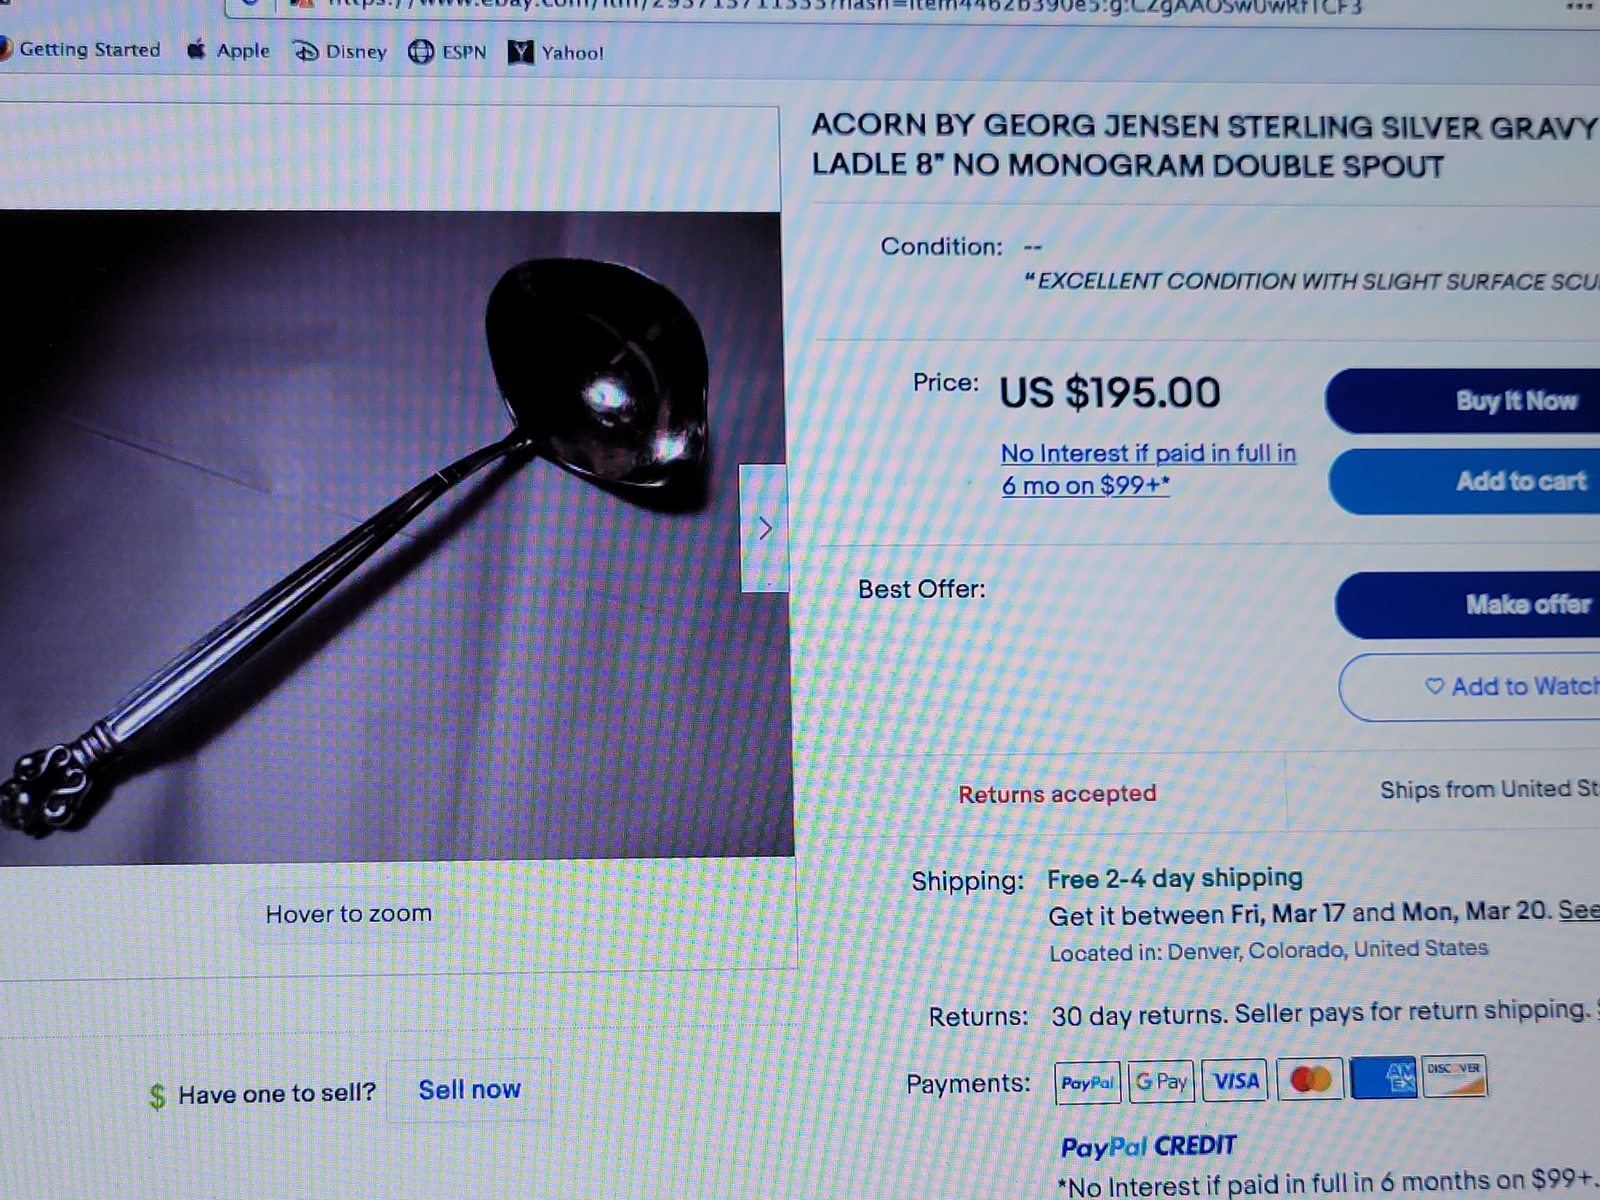Select the PayPal payment icon
The width and height of the screenshot is (1600, 1200).
[x=1088, y=1082]
